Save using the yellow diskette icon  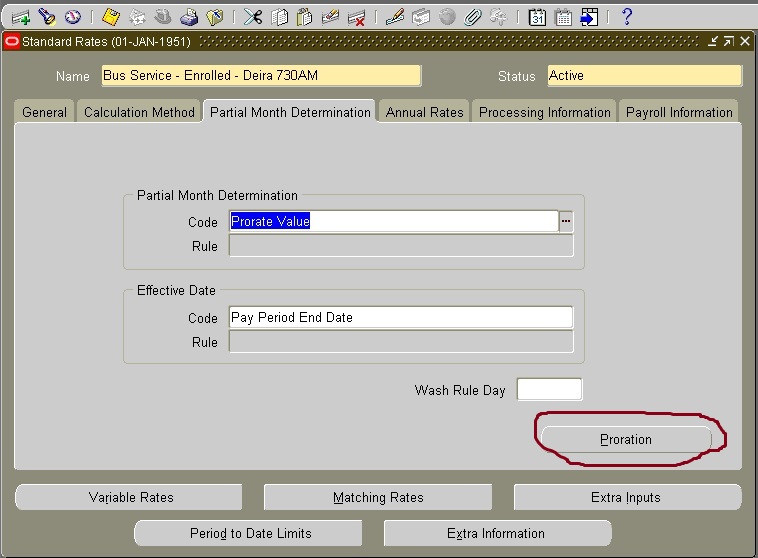pyautogui.click(x=111, y=17)
